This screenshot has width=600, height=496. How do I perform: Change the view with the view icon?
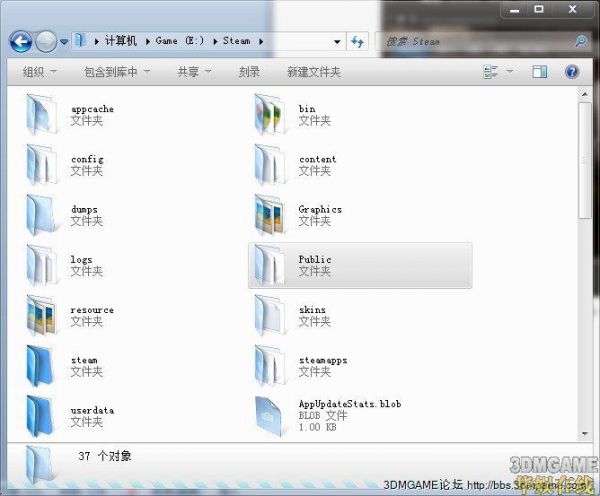pyautogui.click(x=491, y=72)
